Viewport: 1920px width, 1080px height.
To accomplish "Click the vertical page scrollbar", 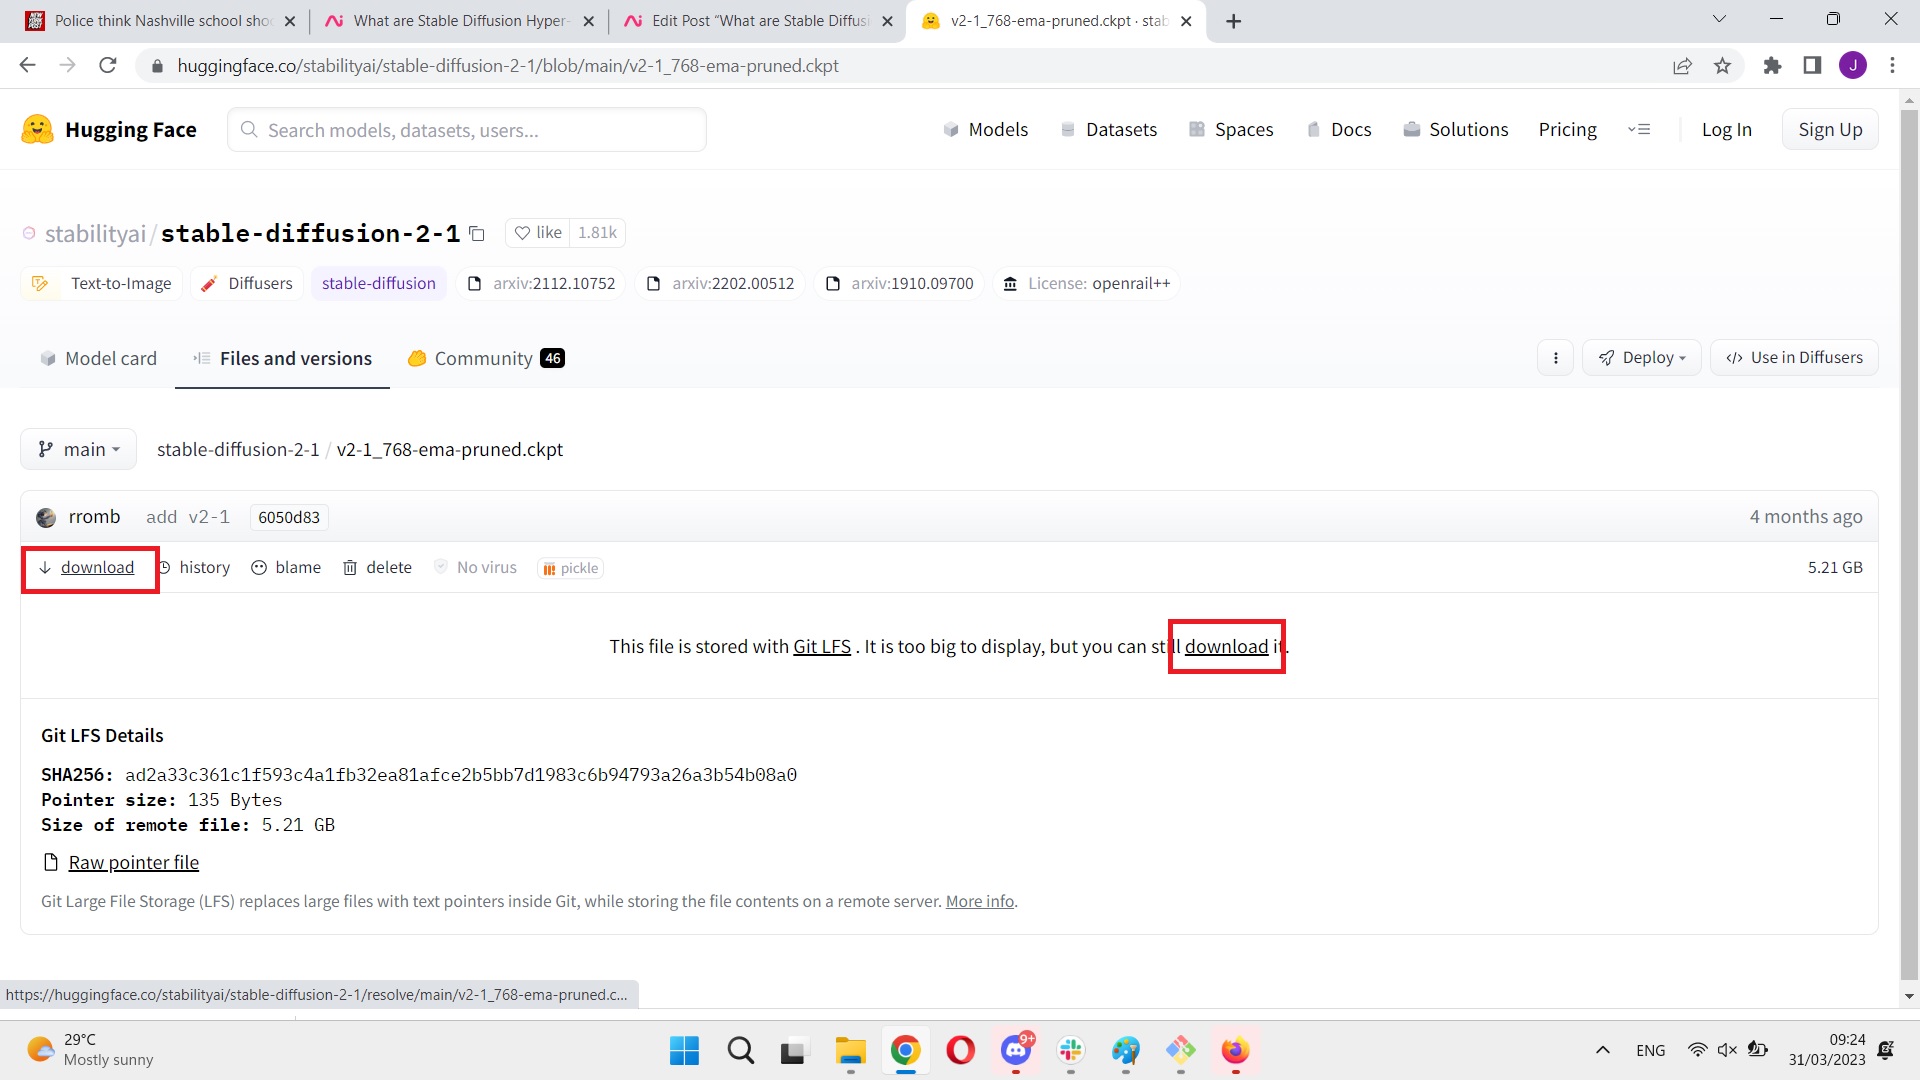I will click(x=1908, y=540).
